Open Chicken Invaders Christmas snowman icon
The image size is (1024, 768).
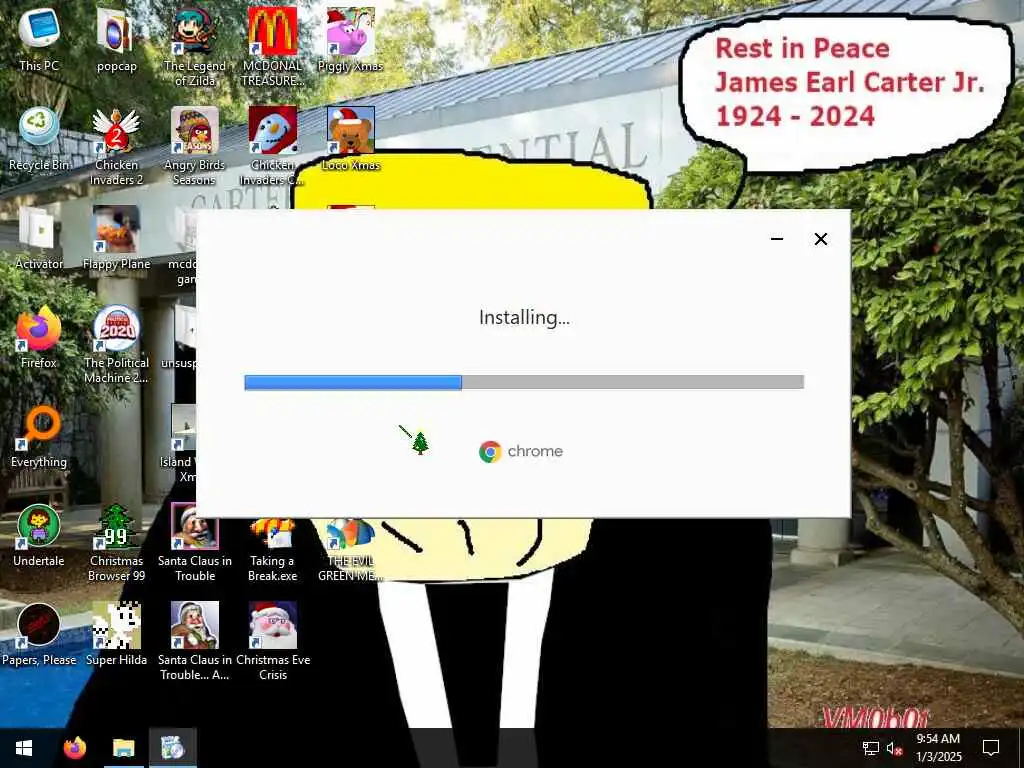pos(272,146)
